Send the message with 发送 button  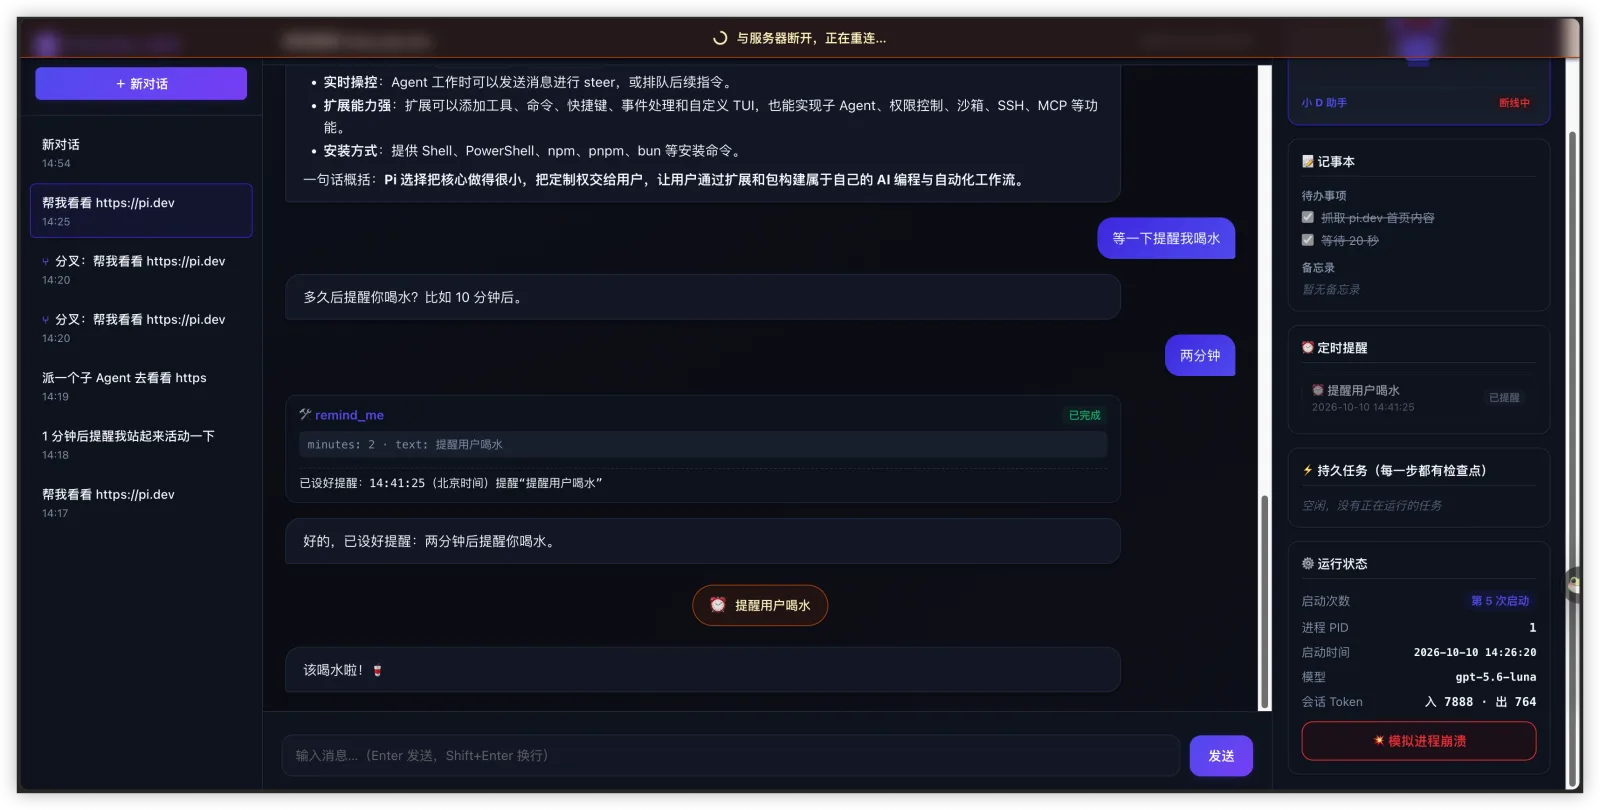[1221, 756]
